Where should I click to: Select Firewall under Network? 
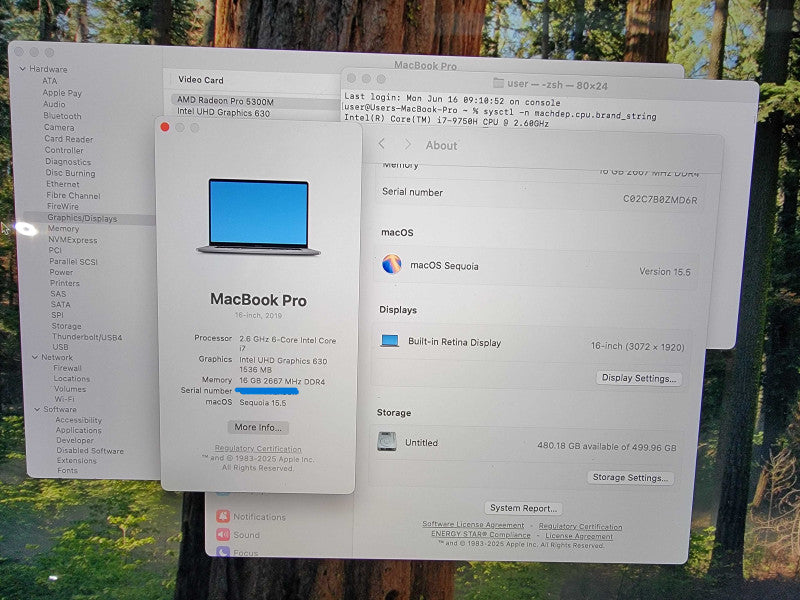click(x=67, y=368)
